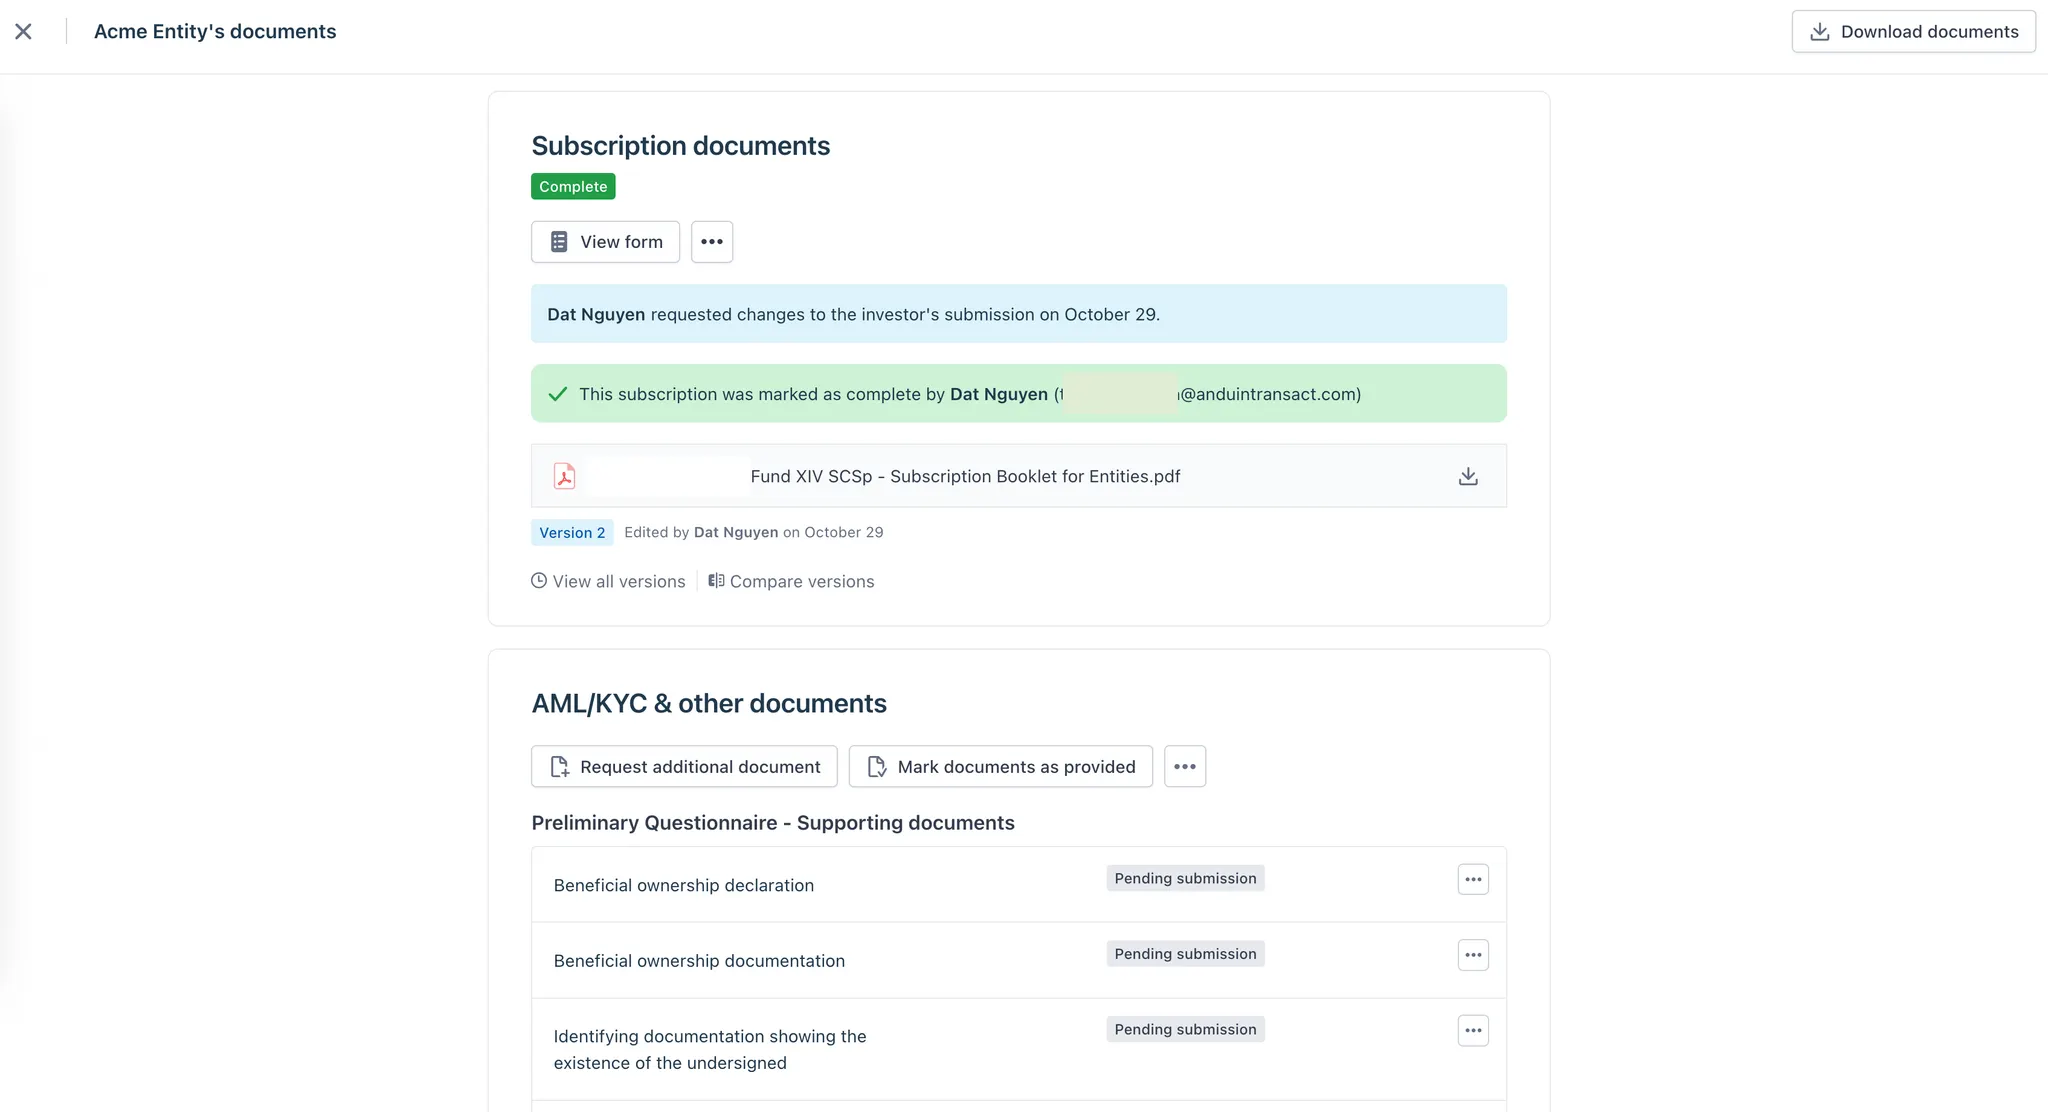
Task: Click the Download documents button
Action: pos(1913,32)
